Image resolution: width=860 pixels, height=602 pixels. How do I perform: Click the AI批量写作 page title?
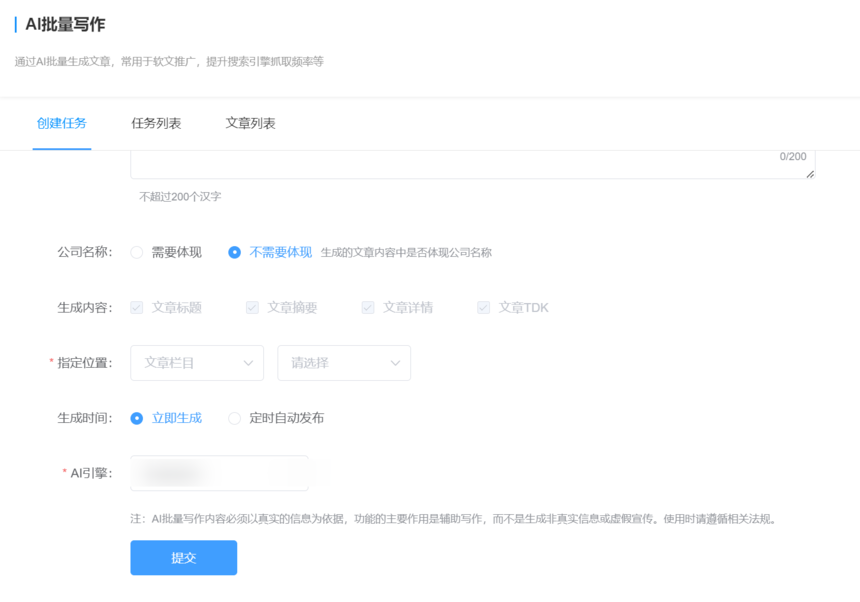[65, 25]
